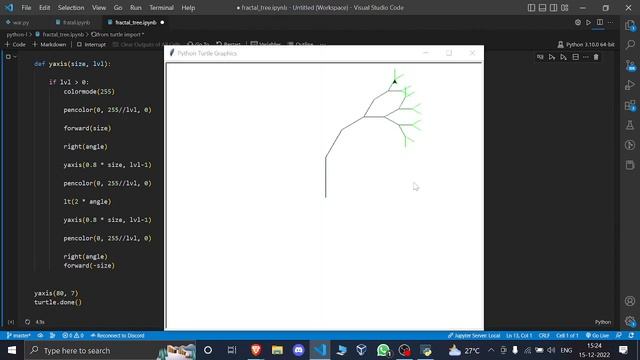Toggle bottom panel layout icon
Image resolution: width=640 pixels, height=360 pixels.
542,8
